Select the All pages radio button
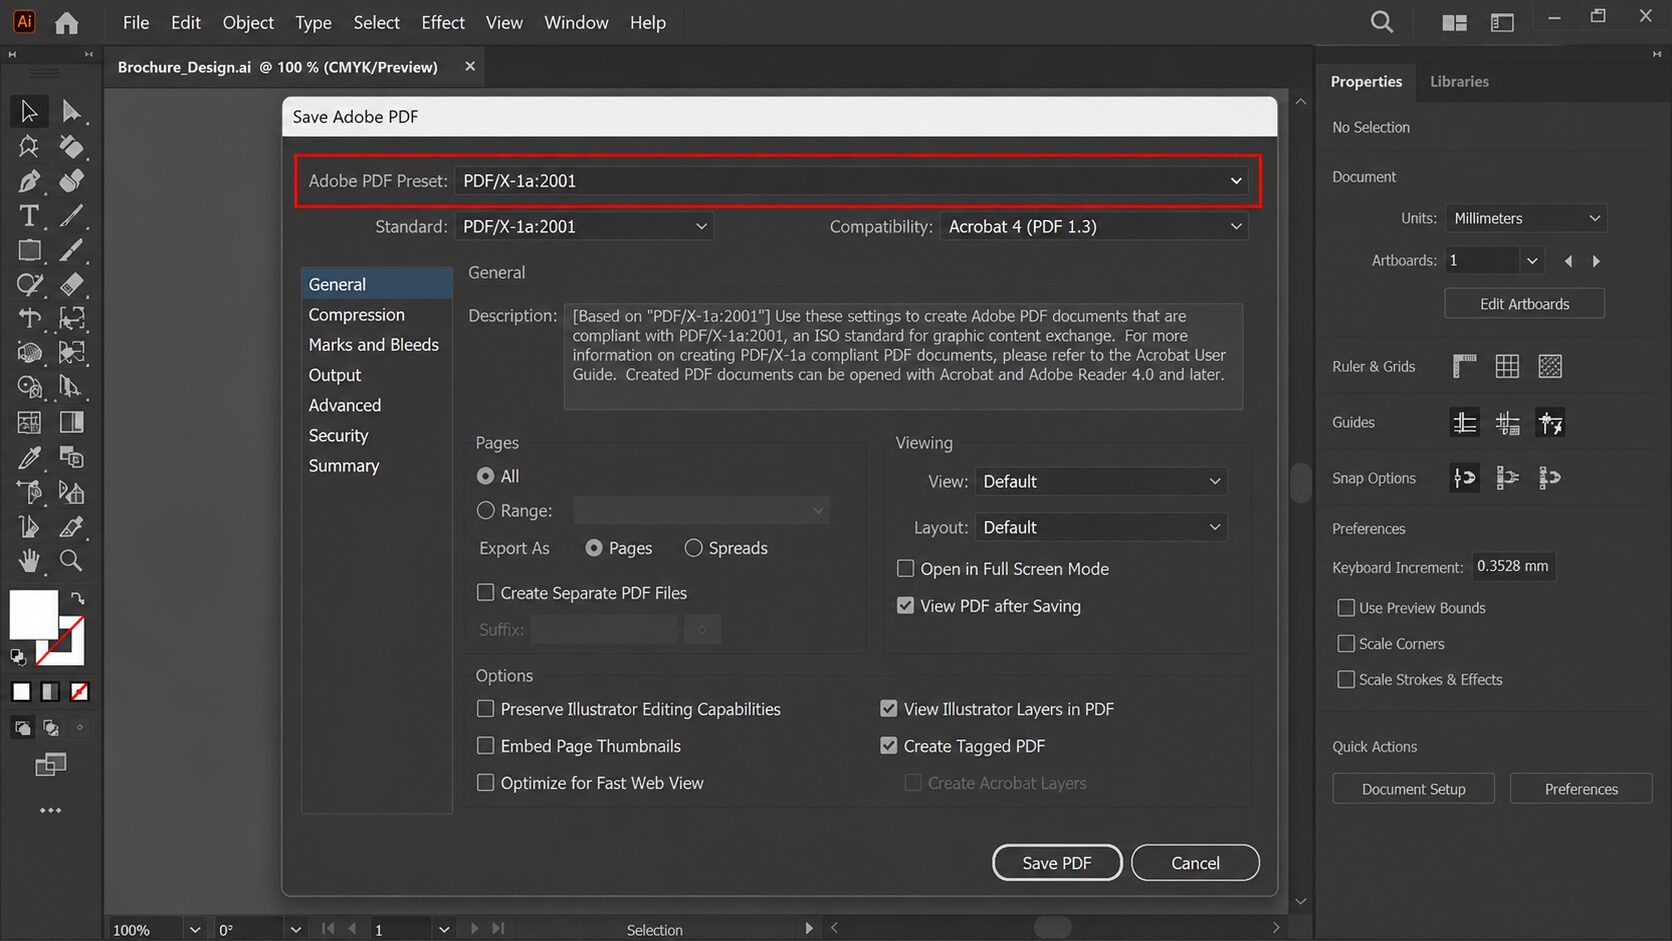Image resolution: width=1672 pixels, height=941 pixels. (x=486, y=476)
